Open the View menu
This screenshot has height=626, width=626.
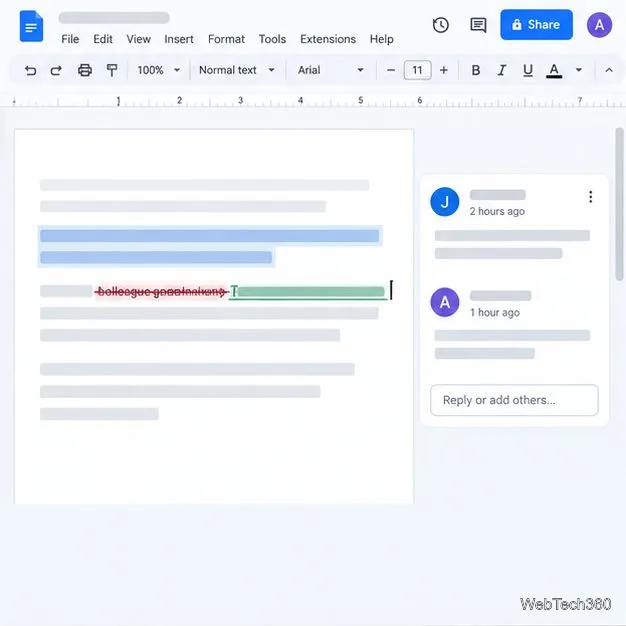(x=139, y=39)
